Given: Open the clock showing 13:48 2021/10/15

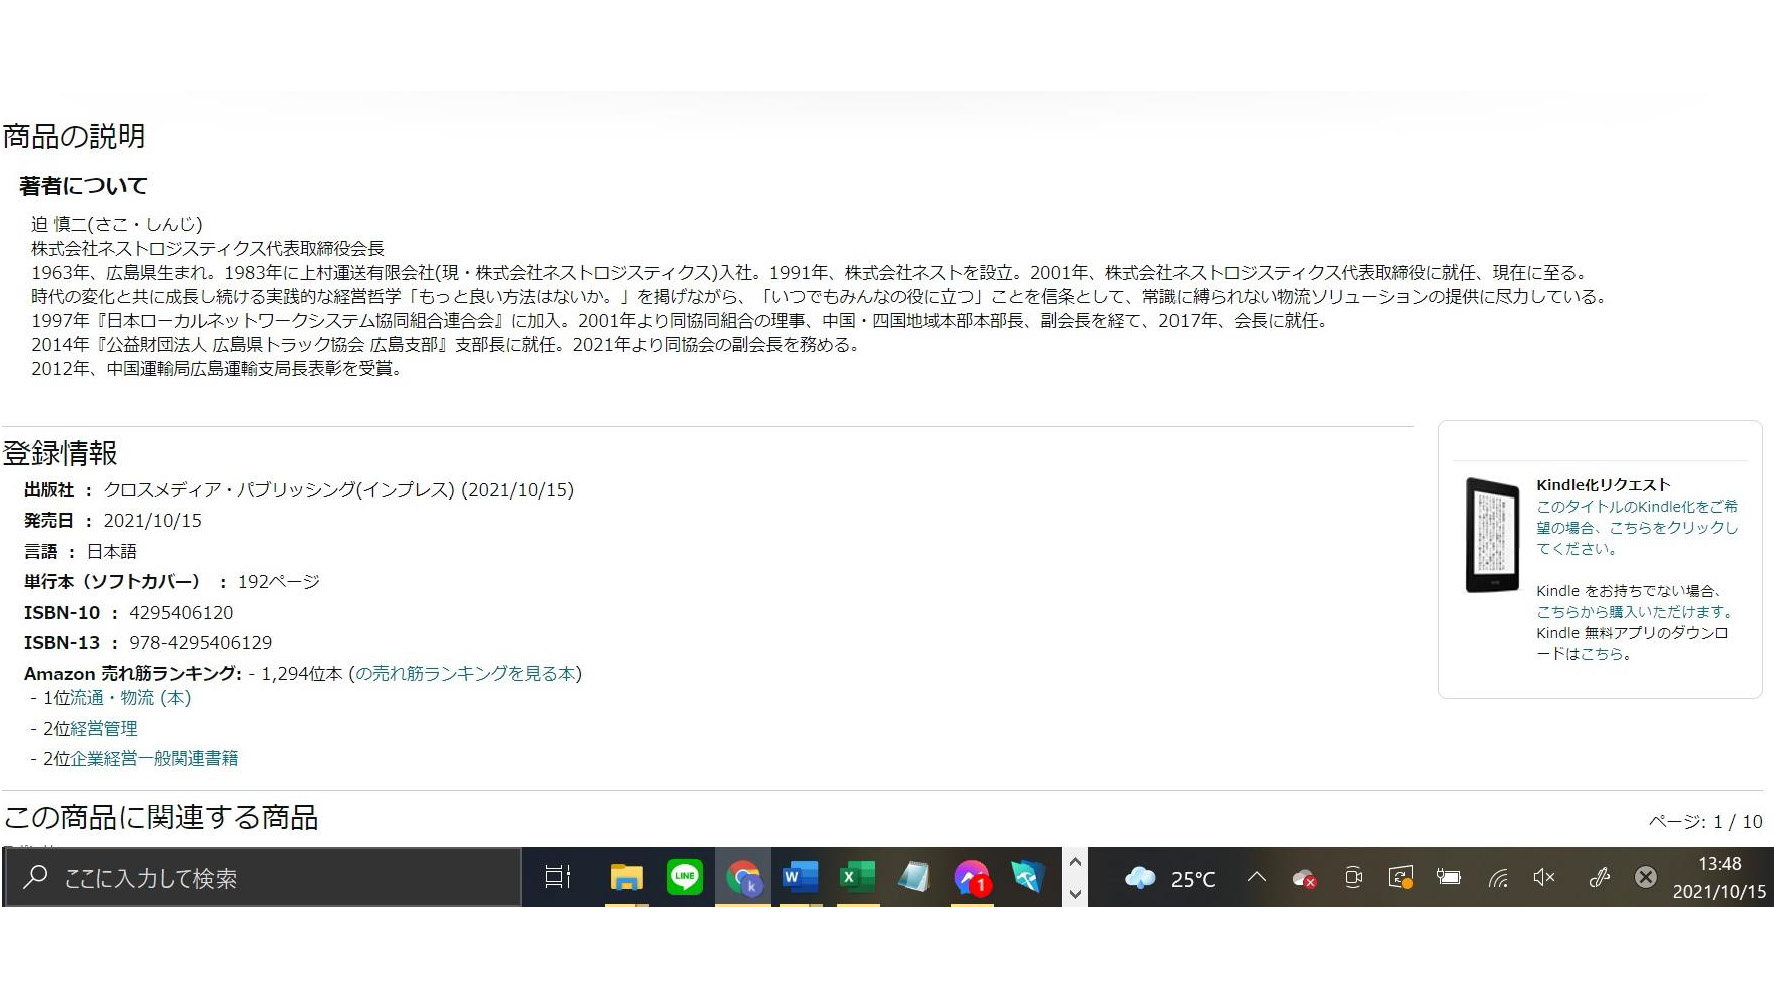Looking at the screenshot, I should click(1719, 877).
